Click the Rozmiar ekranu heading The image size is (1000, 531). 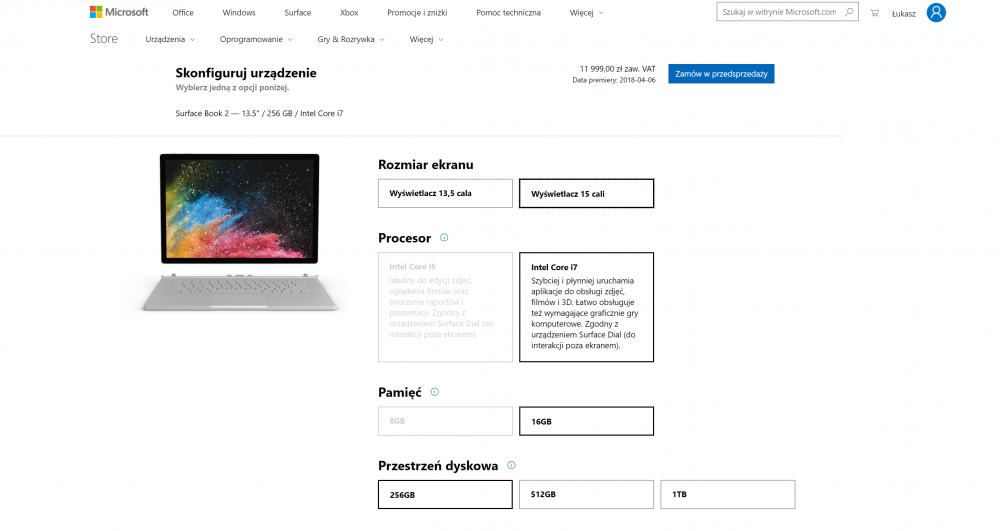[x=426, y=164]
